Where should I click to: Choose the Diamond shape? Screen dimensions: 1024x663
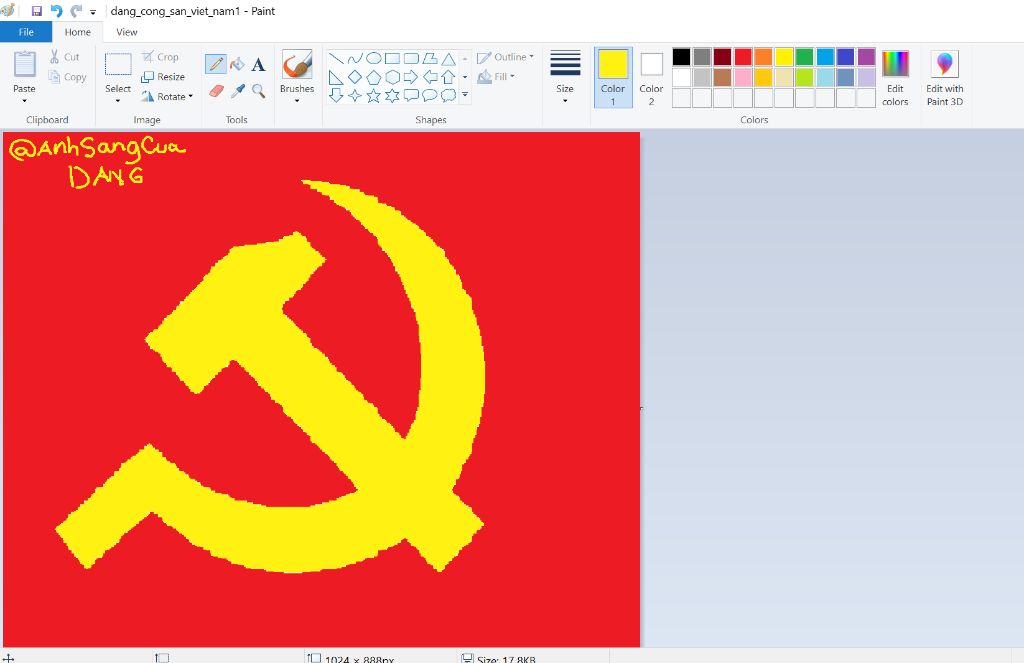point(355,77)
